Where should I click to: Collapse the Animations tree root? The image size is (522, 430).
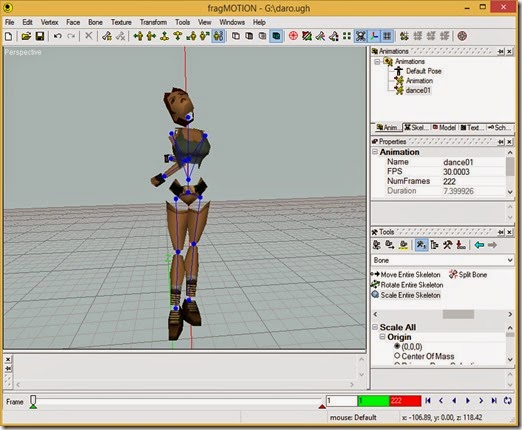(x=377, y=62)
